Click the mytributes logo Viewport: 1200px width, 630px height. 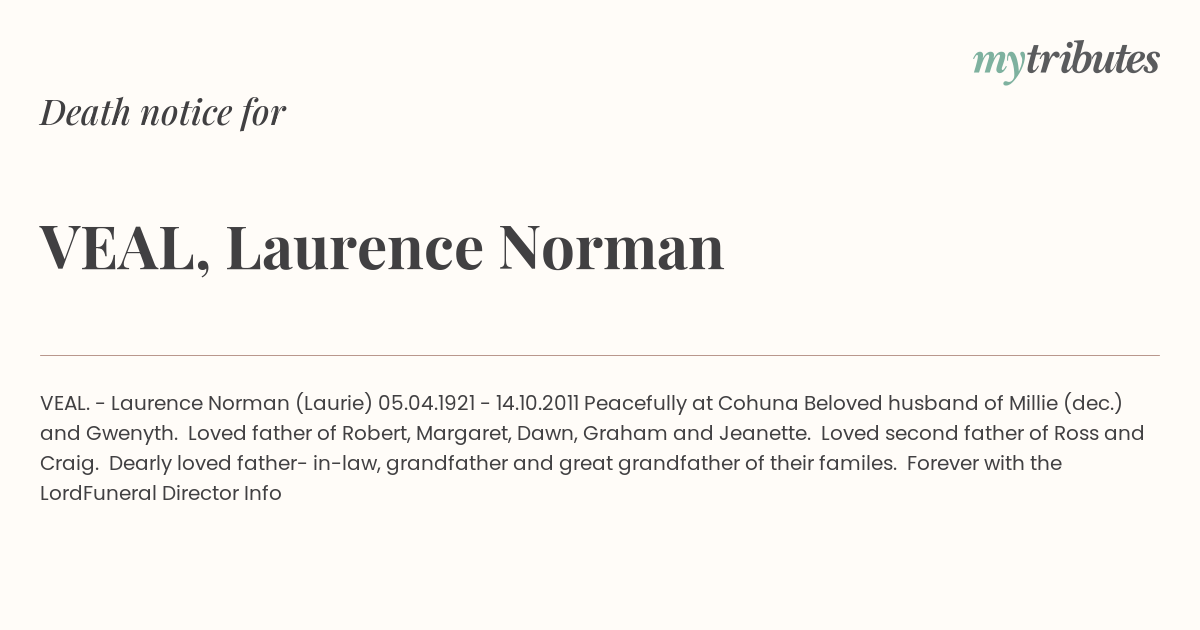coord(1066,61)
